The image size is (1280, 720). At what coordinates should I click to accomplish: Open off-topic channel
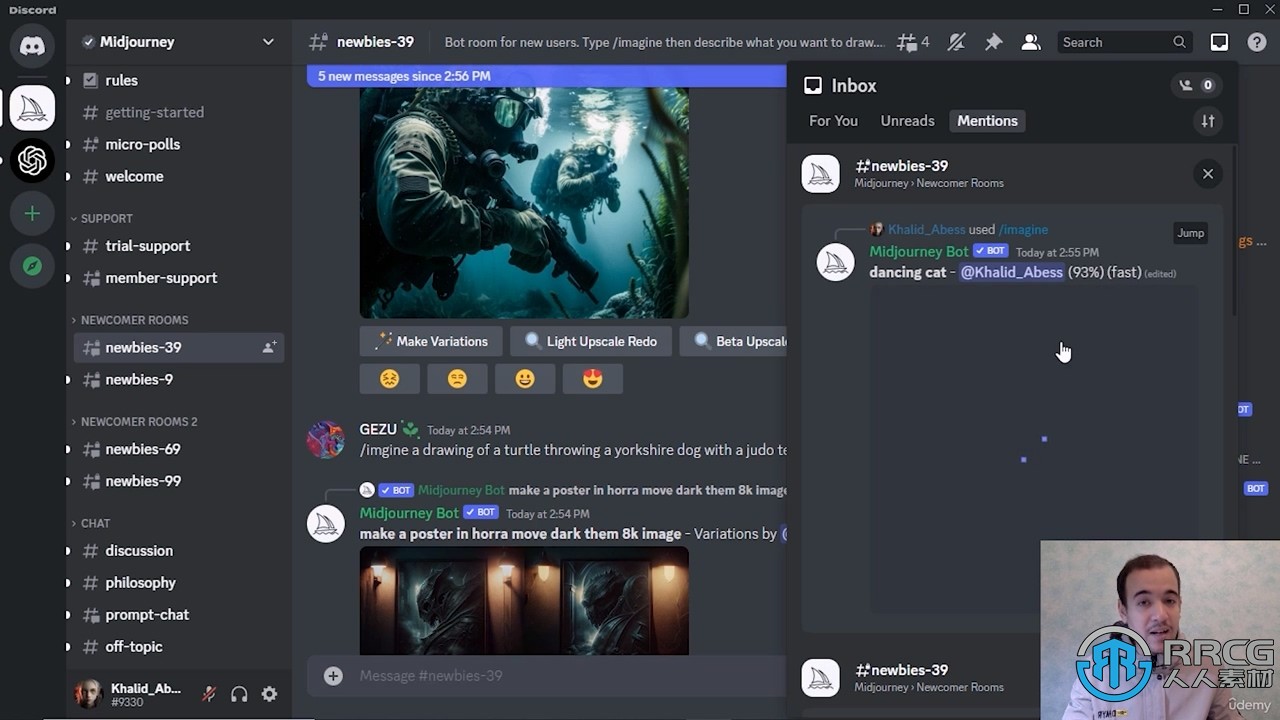[x=179, y=647]
